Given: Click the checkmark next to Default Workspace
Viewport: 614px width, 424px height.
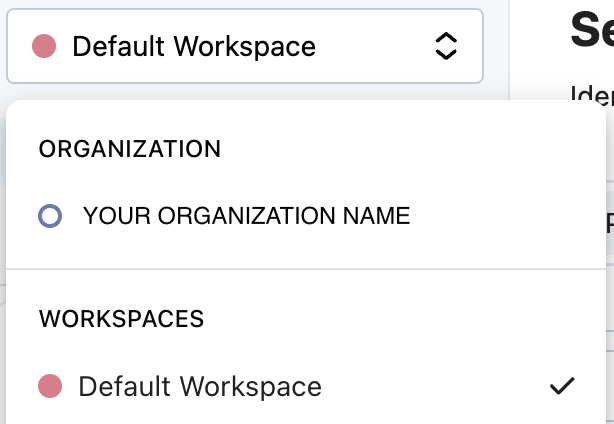Looking at the screenshot, I should [x=562, y=386].
